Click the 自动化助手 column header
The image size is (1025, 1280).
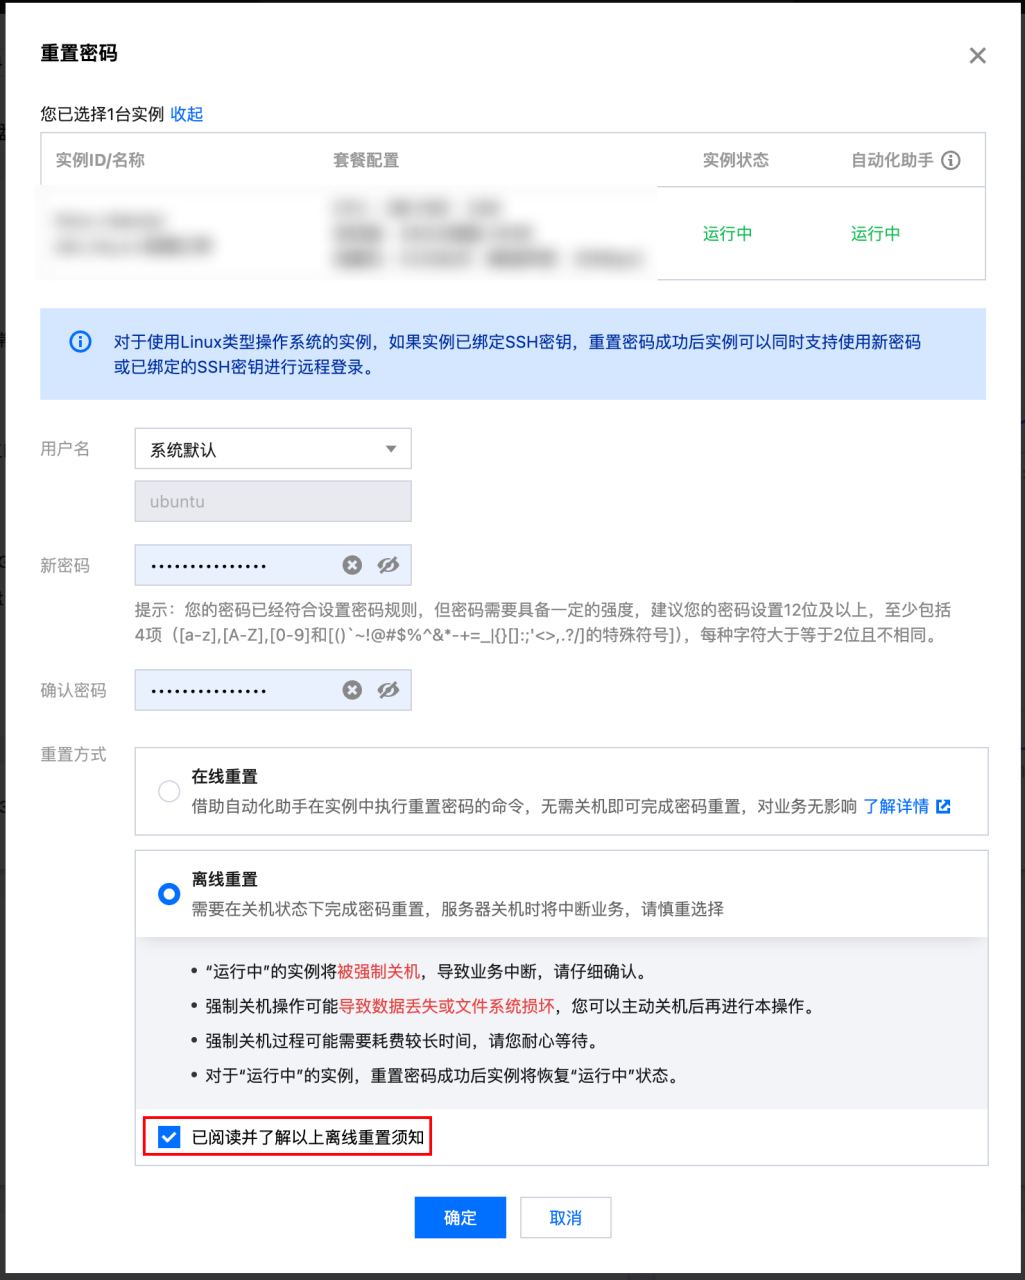(x=892, y=160)
